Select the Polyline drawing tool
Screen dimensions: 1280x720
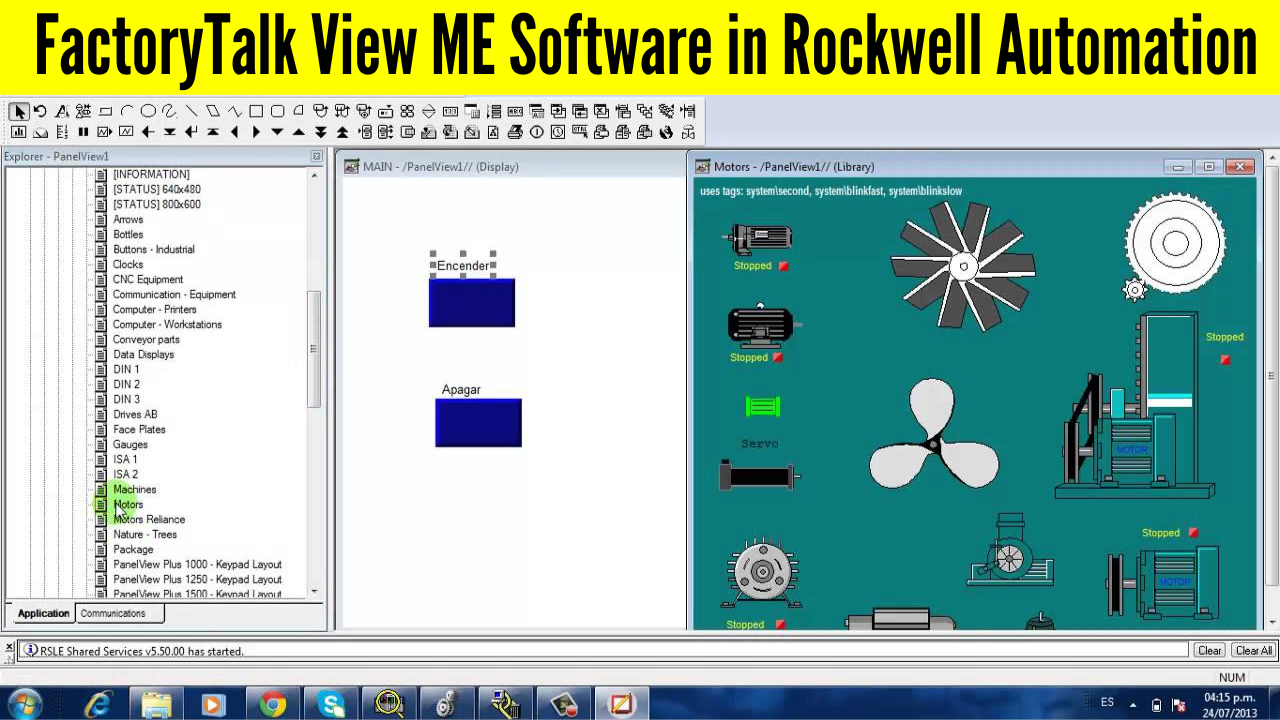coord(235,111)
